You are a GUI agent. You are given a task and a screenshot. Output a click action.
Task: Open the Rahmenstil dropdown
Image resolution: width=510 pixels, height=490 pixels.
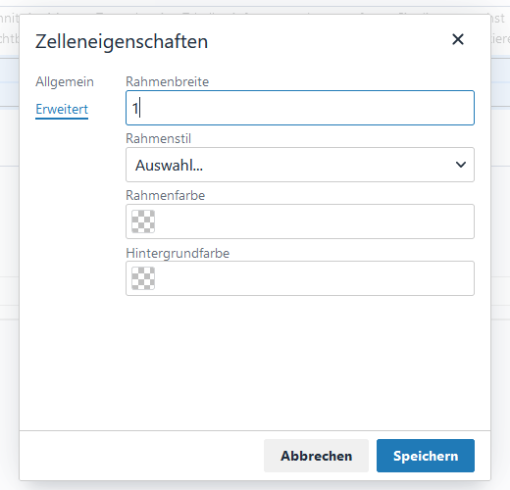click(300, 165)
